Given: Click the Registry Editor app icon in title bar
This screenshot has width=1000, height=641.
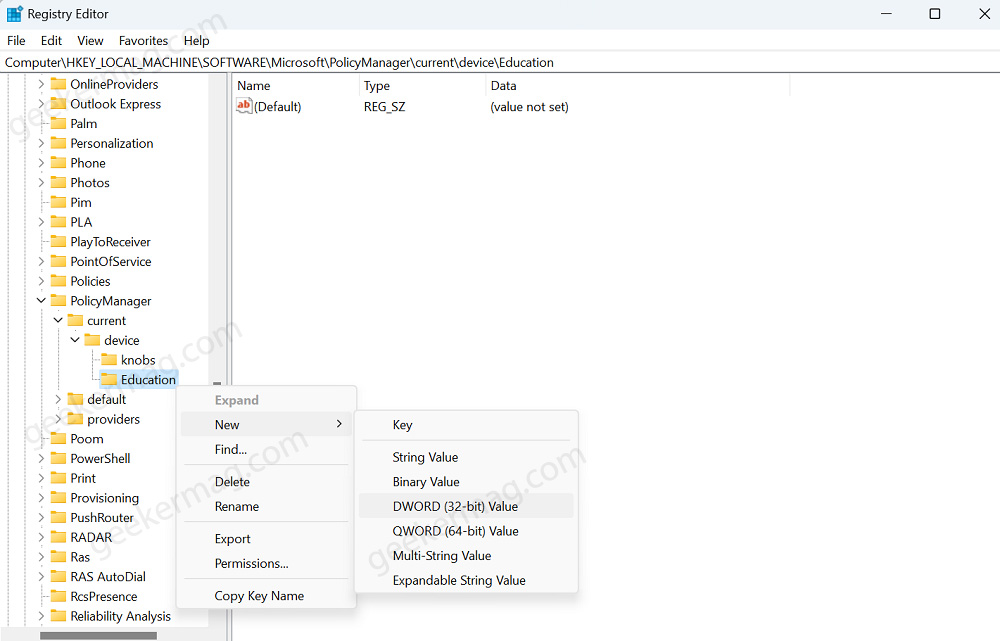Looking at the screenshot, I should (14, 14).
